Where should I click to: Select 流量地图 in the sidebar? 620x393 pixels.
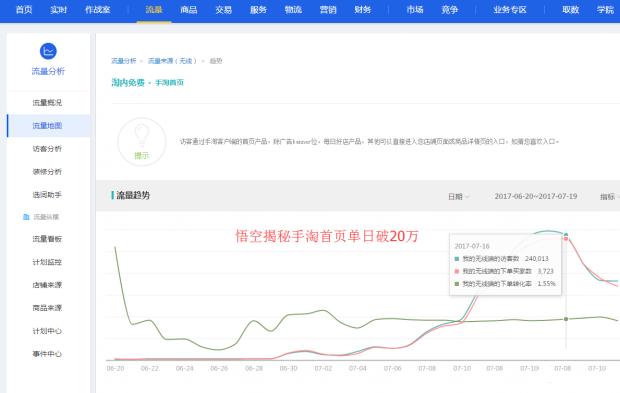point(47,126)
